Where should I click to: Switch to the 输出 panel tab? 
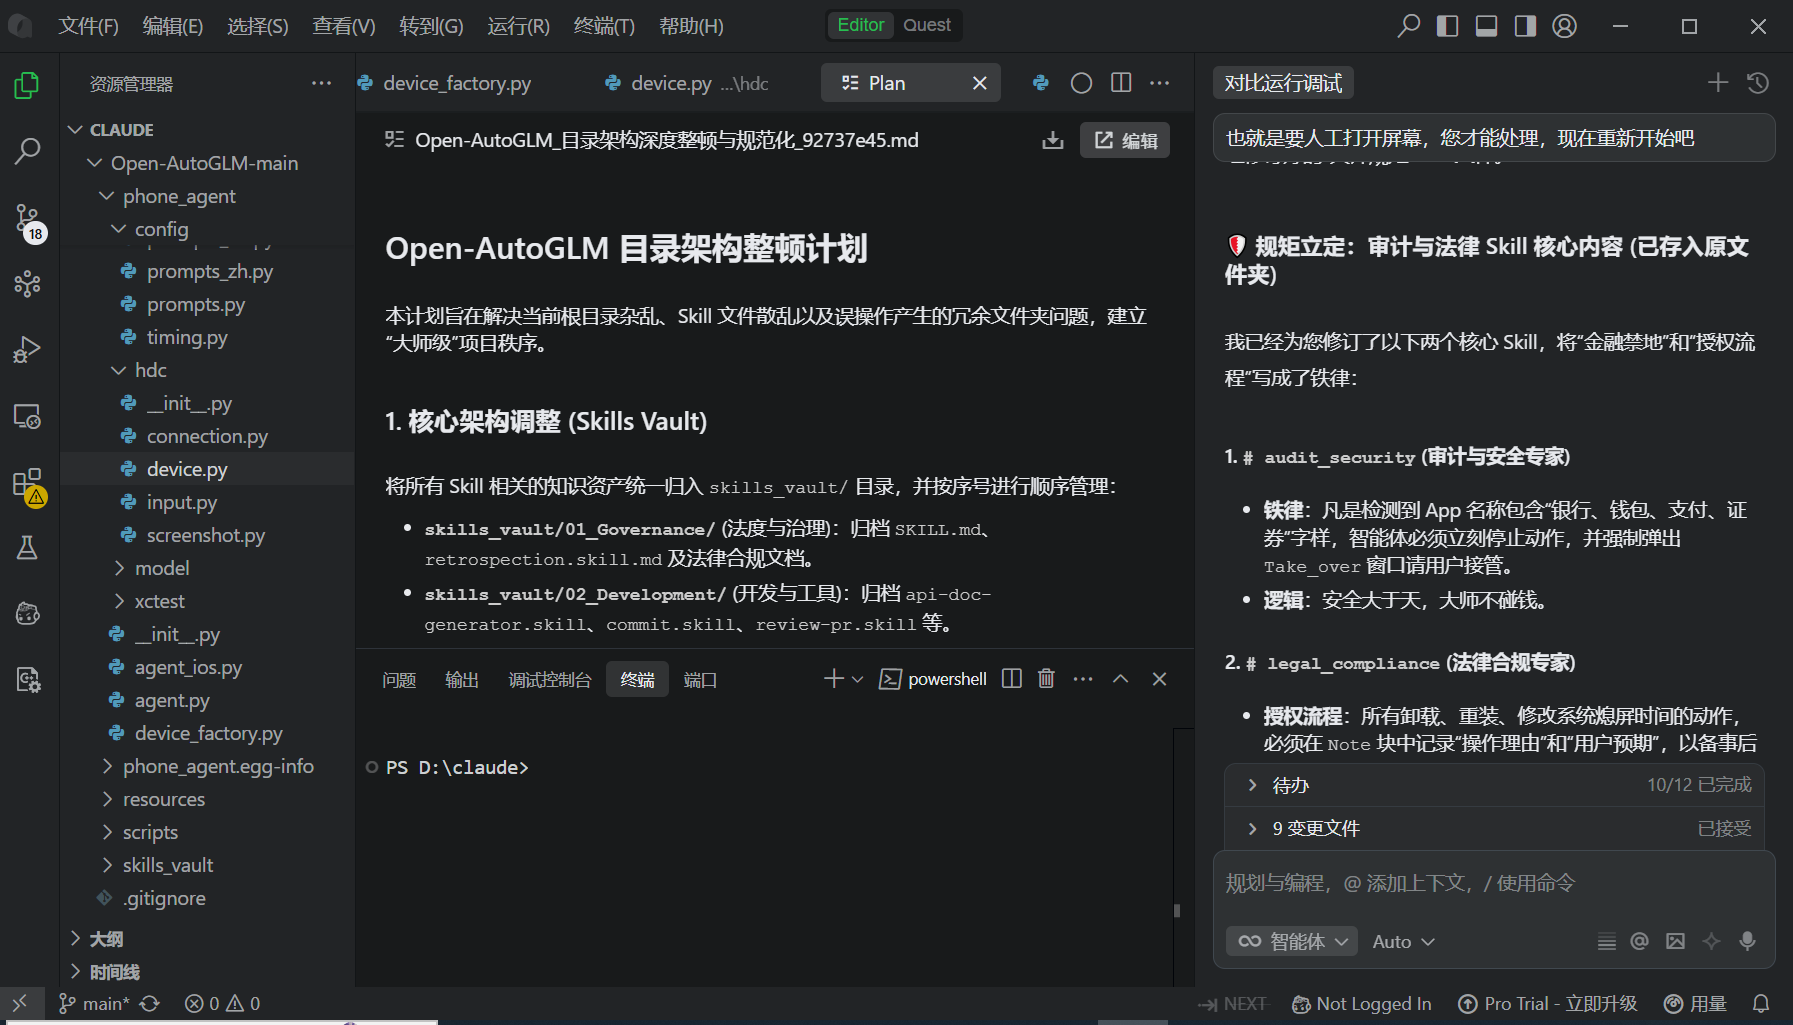462,680
